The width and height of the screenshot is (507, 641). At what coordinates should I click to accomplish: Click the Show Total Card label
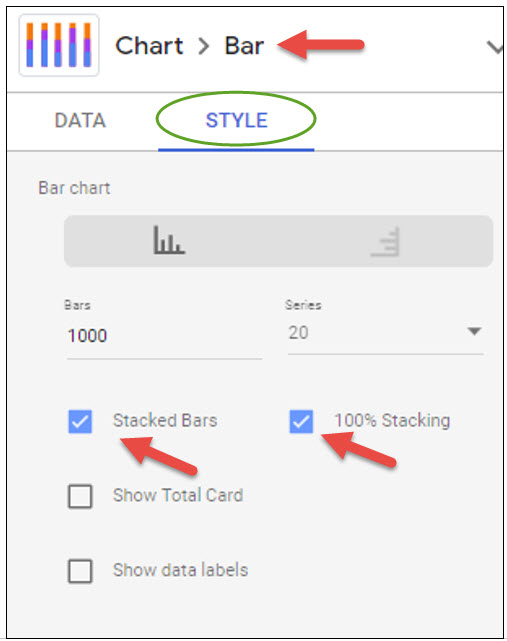(178, 495)
